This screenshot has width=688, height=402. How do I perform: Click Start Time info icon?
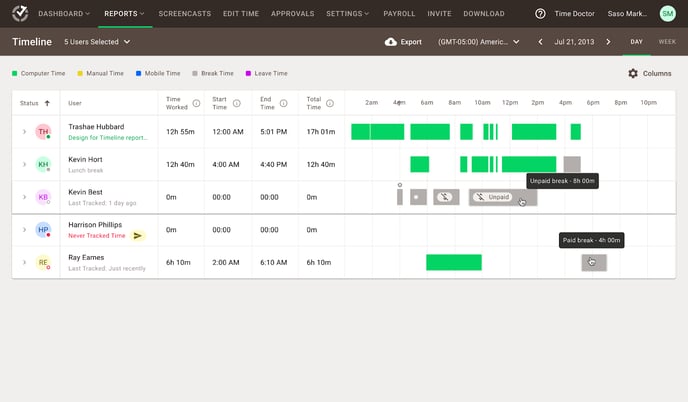tap(236, 103)
